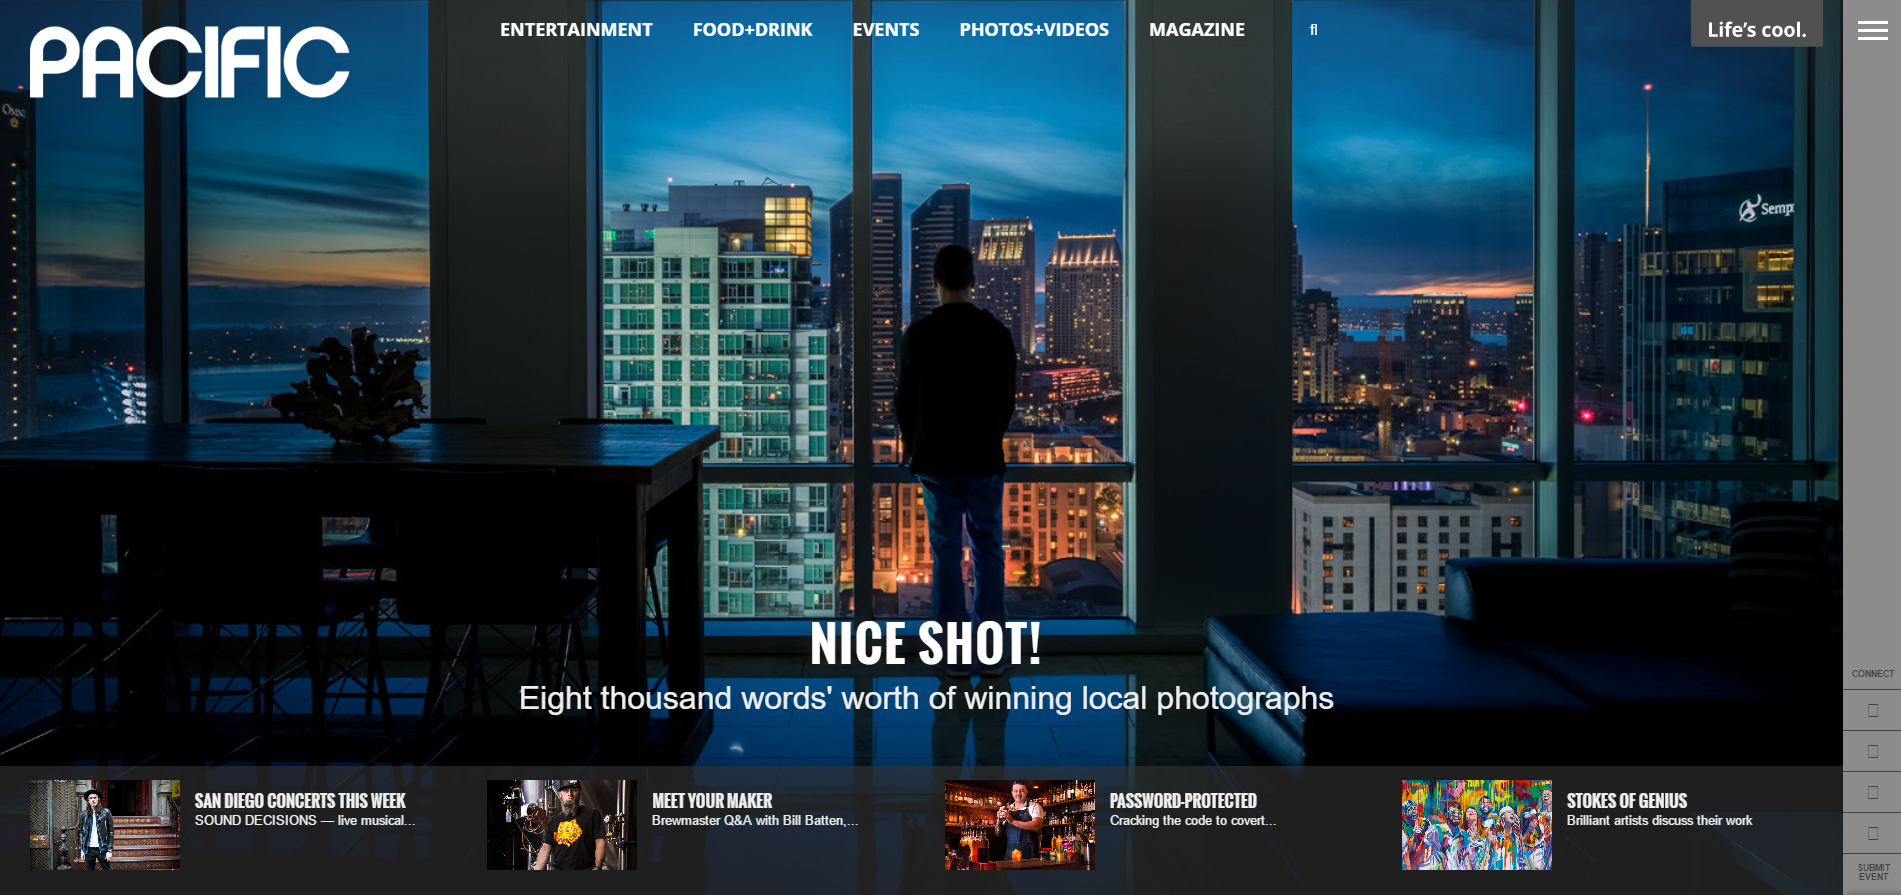The image size is (1901, 895).
Task: Click 'SOUND DECISIONS — live musical...' text
Action: (304, 821)
